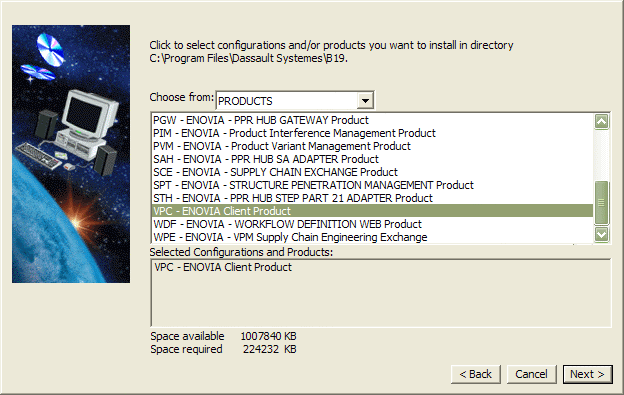Deselect highlighted VPC - ENOVIA Client Product
The image size is (624, 395).
point(372,211)
